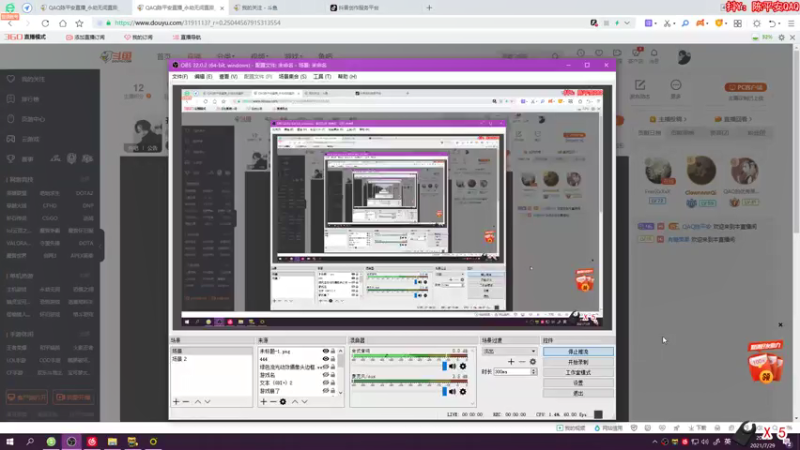
Task: Open OBS 编辑(E) menu
Action: (x=203, y=77)
